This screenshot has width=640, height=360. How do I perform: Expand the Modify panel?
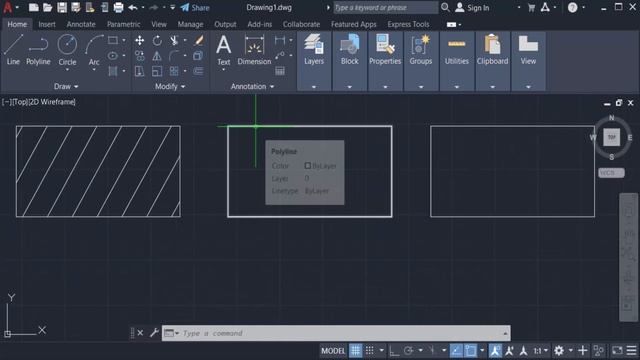pos(170,87)
